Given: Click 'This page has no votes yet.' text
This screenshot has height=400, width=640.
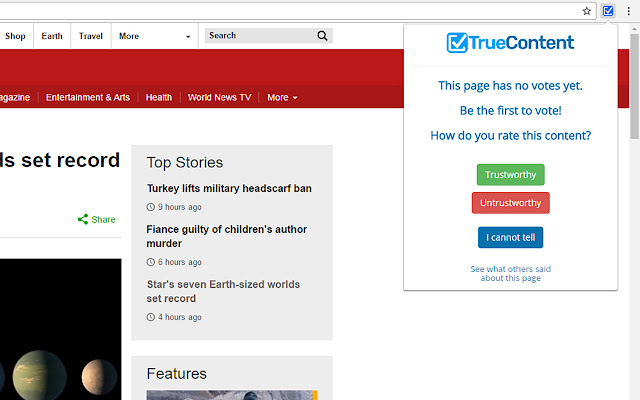Looking at the screenshot, I should coord(510,86).
